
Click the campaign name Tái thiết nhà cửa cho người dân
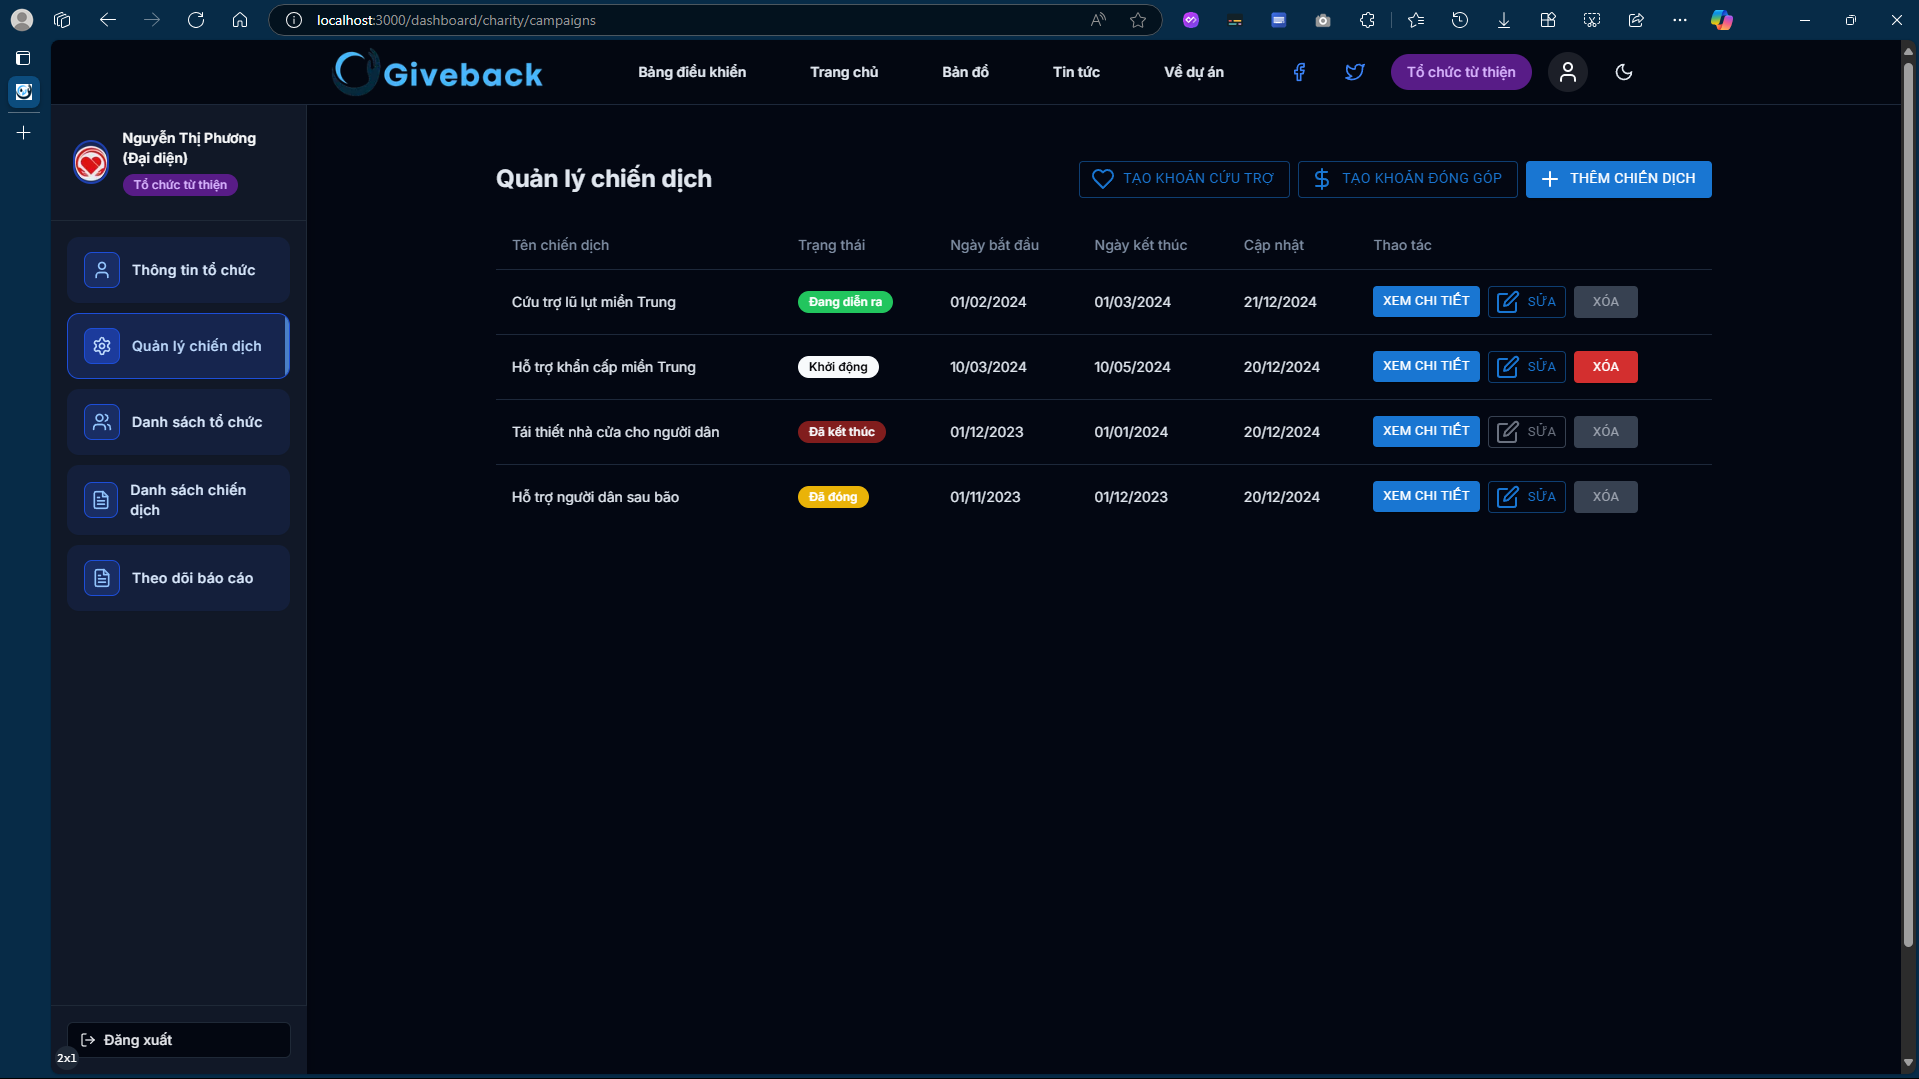click(x=615, y=432)
